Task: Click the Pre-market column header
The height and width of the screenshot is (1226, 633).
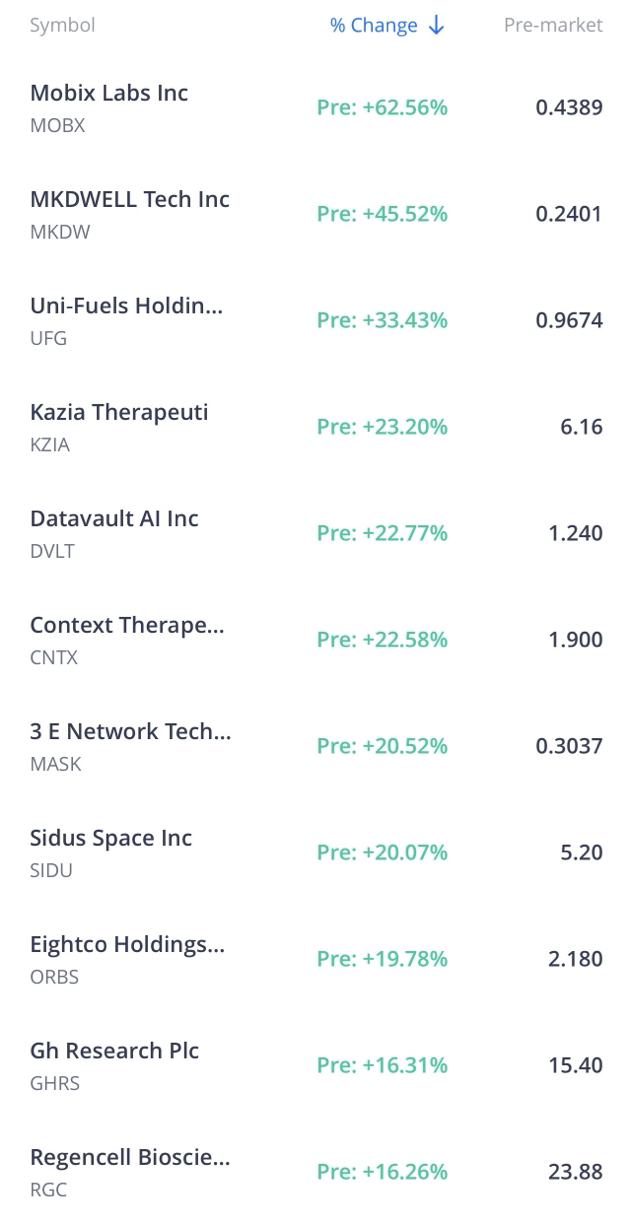Action: [x=553, y=25]
